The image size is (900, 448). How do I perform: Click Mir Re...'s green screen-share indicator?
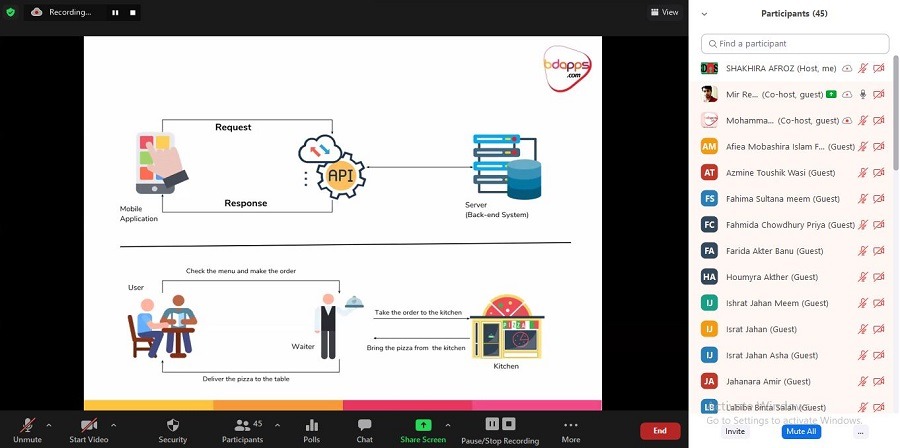click(831, 95)
